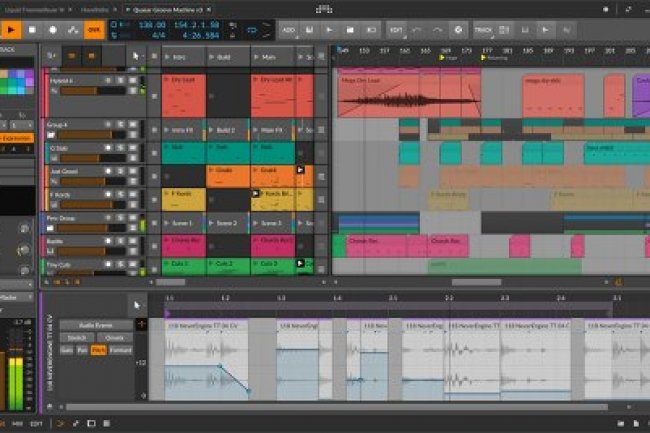Select the Pitch expression button

tap(98, 350)
